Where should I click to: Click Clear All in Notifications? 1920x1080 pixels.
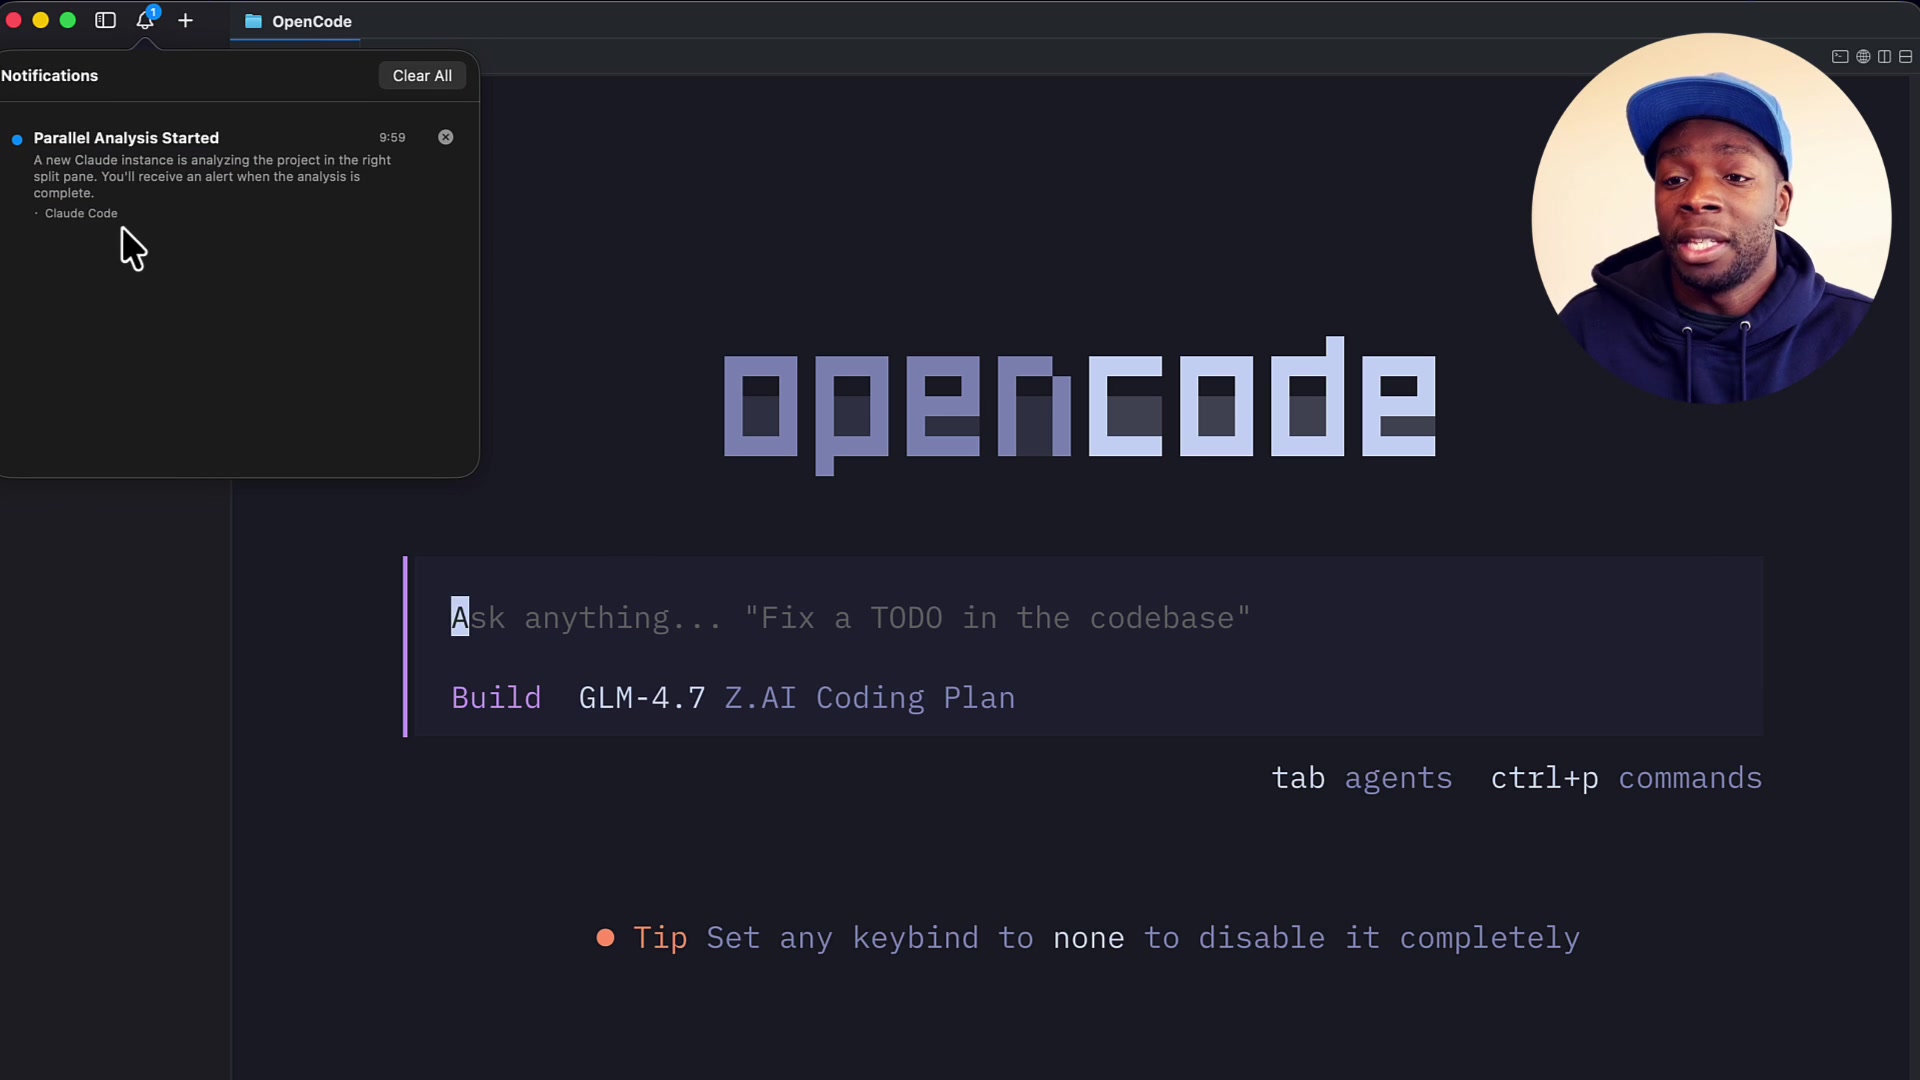click(422, 75)
